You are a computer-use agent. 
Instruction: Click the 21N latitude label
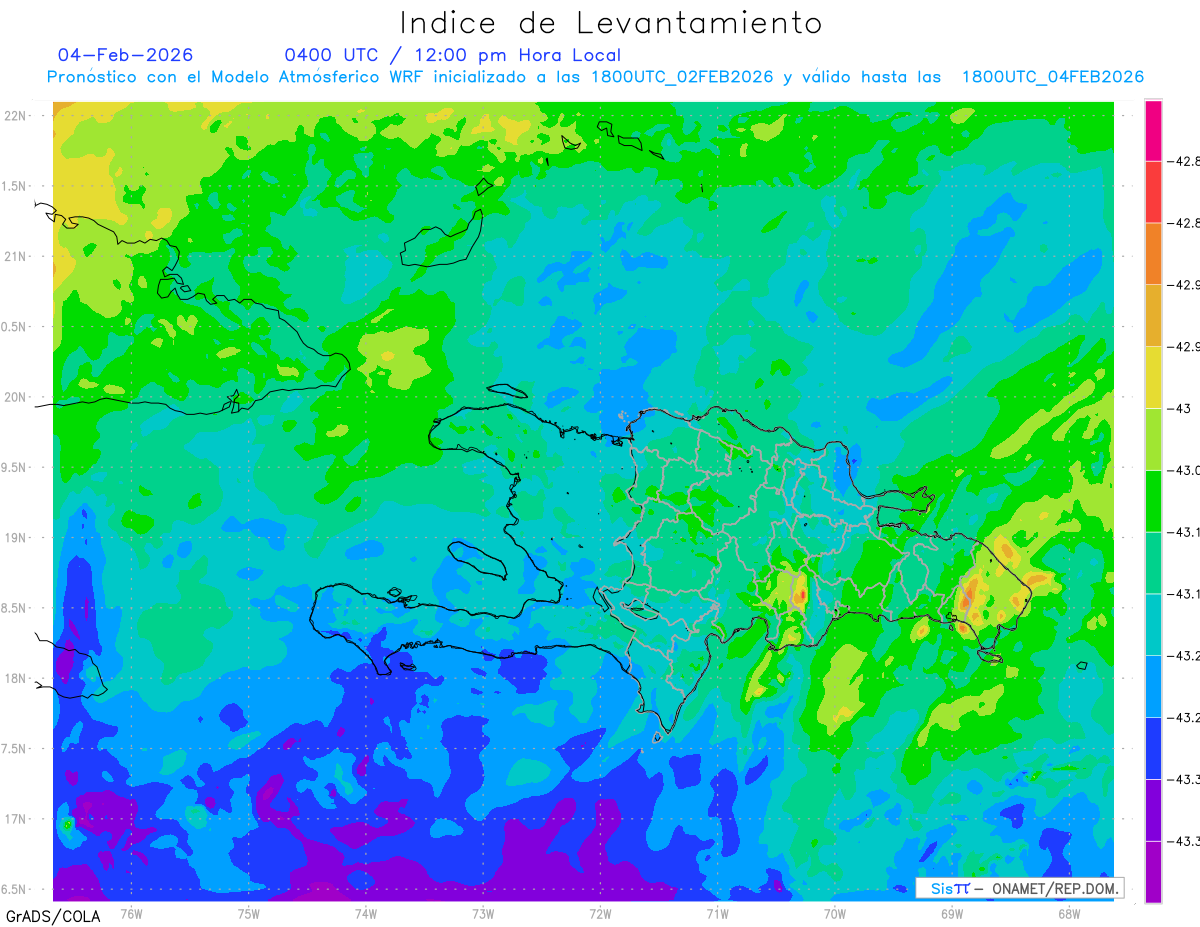[x=16, y=257]
